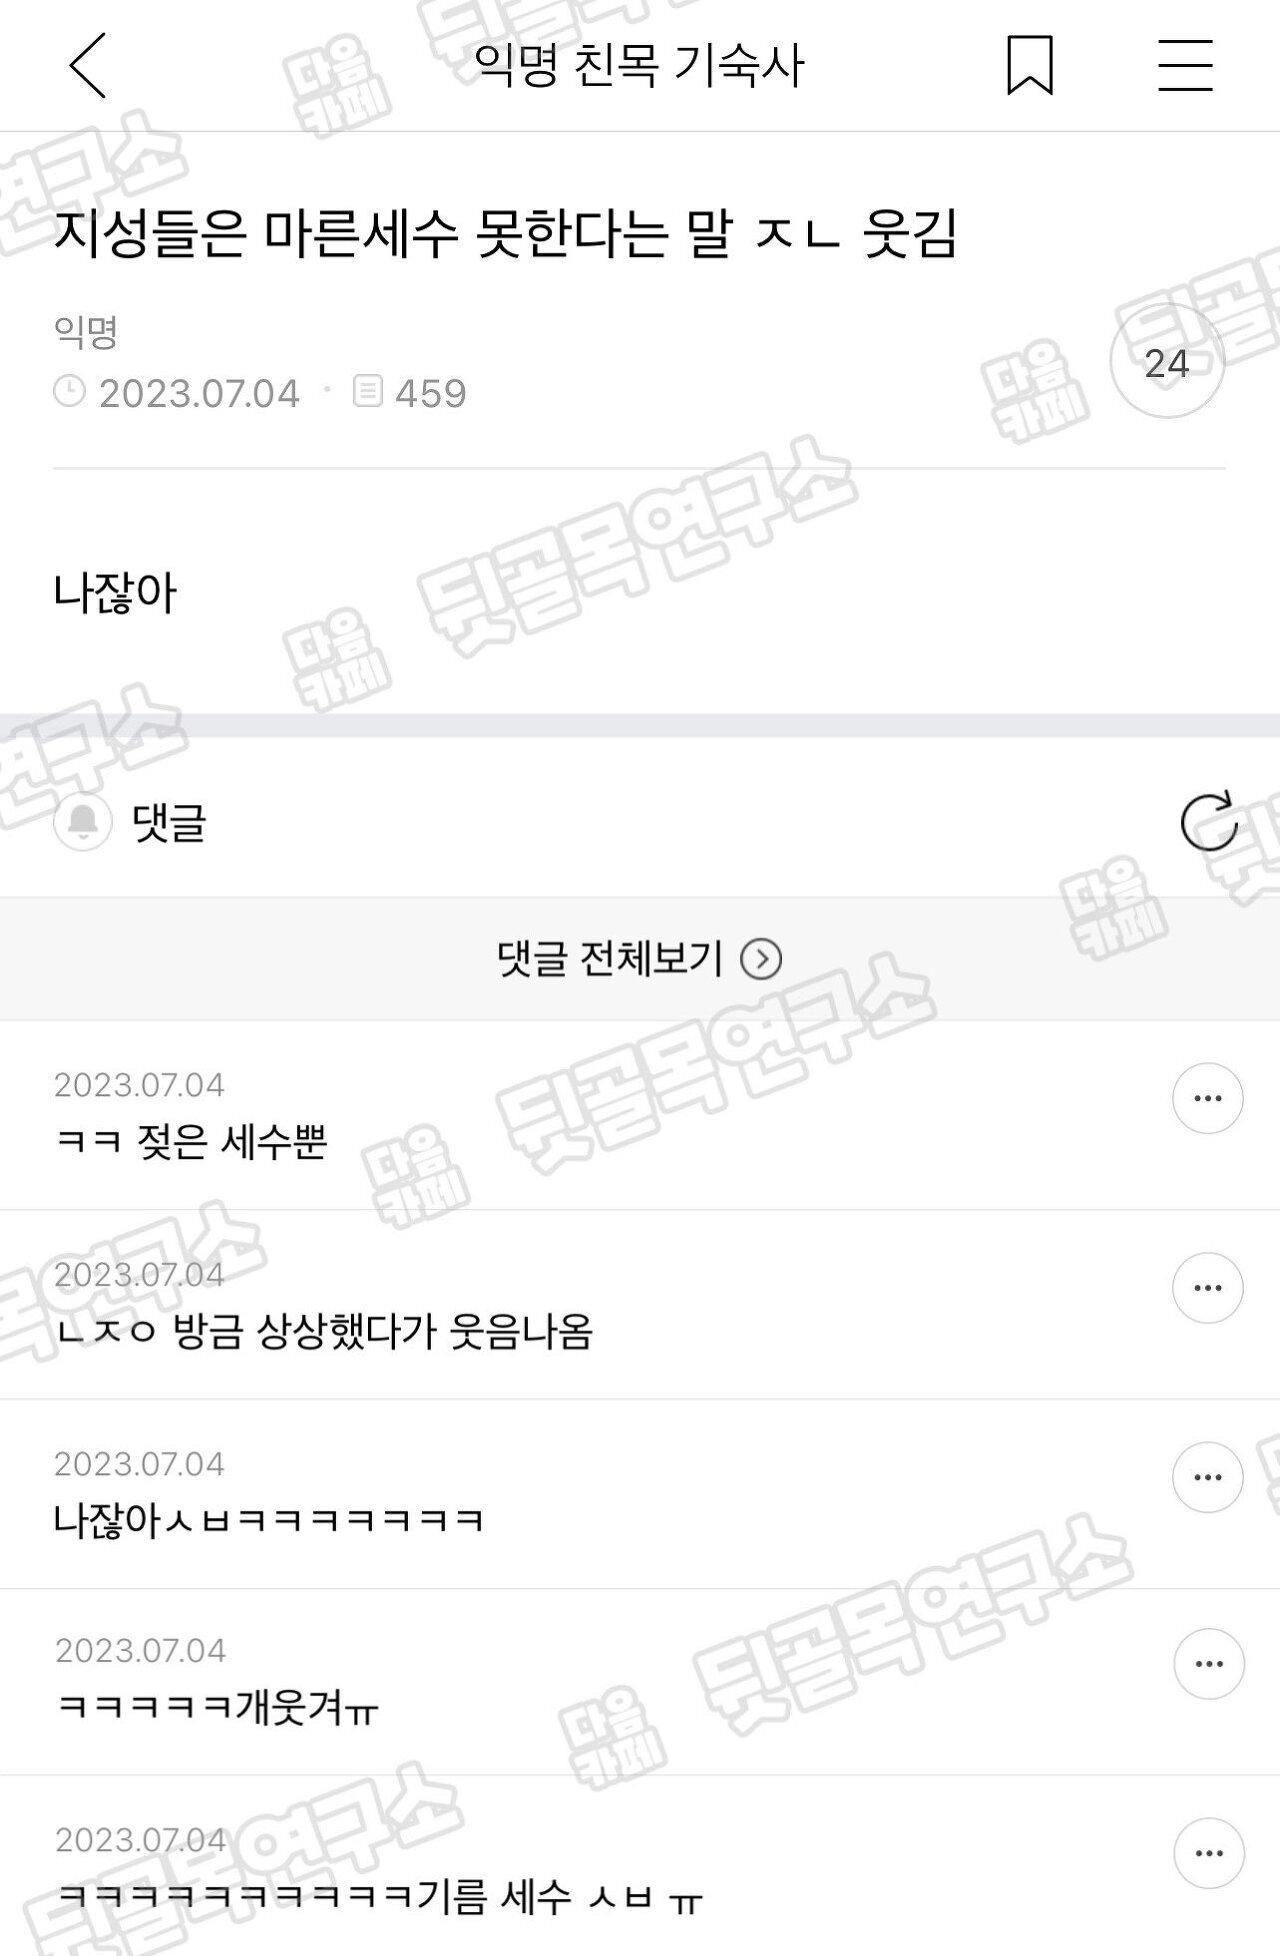Select the post body text 나잖아
This screenshot has height=1956, width=1280.
[115, 593]
